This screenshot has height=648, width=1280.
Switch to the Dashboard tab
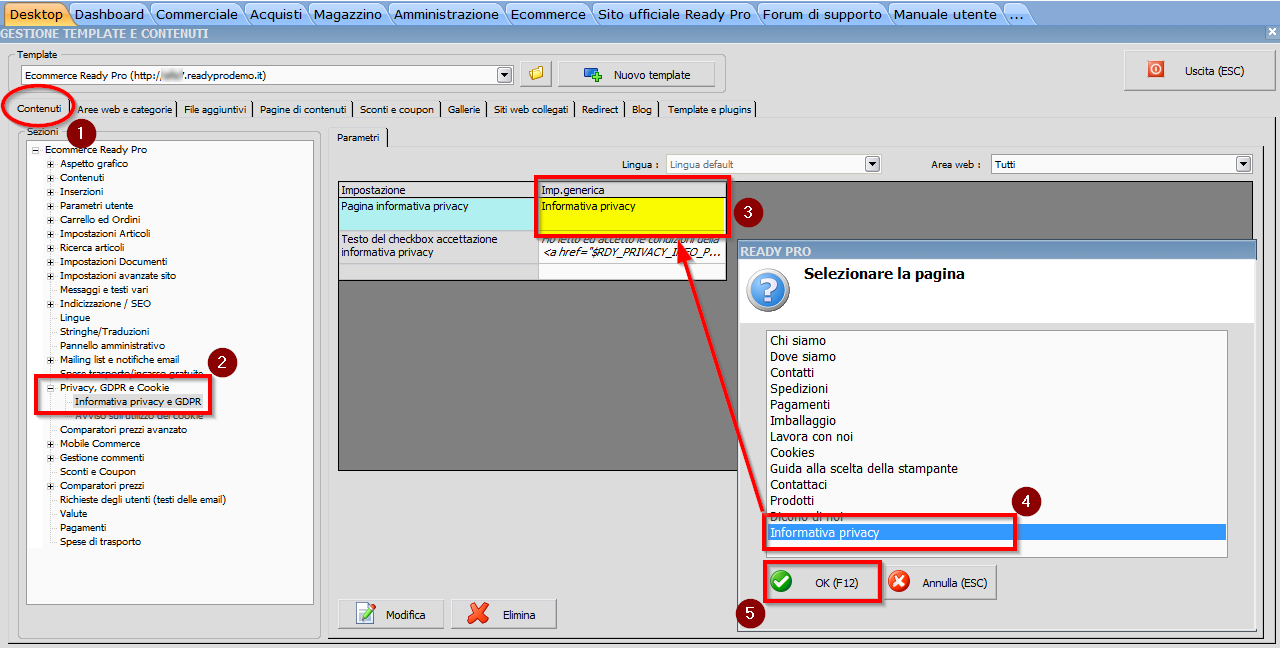pyautogui.click(x=109, y=14)
